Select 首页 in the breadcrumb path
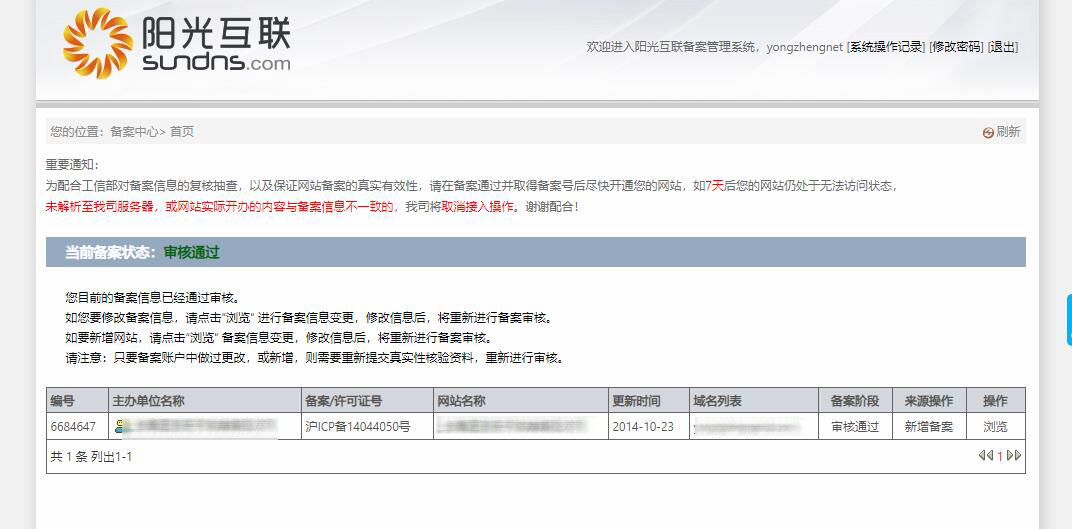Image resolution: width=1072 pixels, height=529 pixels. (182, 132)
